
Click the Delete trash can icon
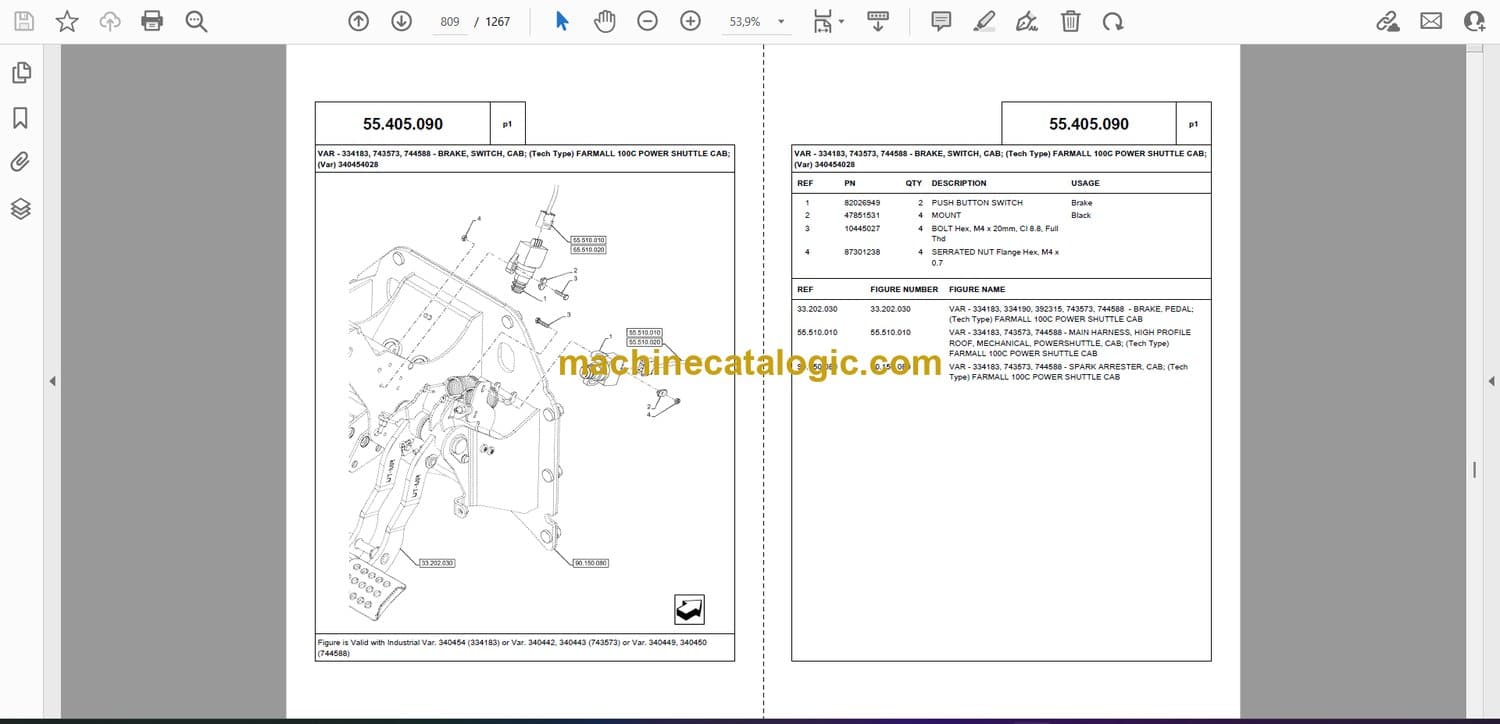click(1070, 21)
